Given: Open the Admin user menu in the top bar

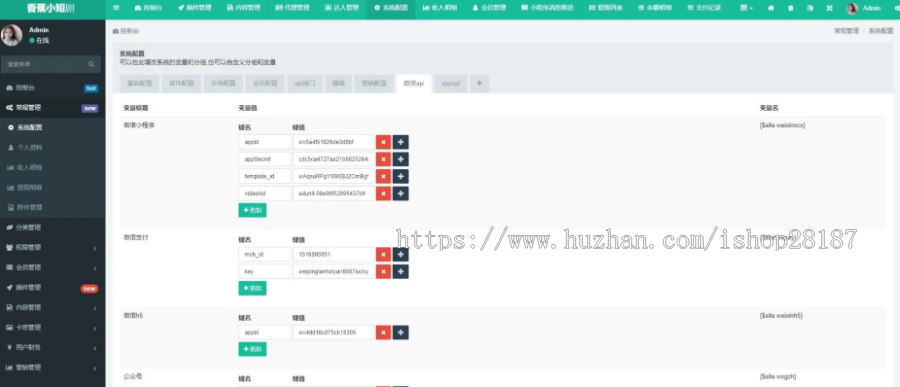Looking at the screenshot, I should click(863, 9).
